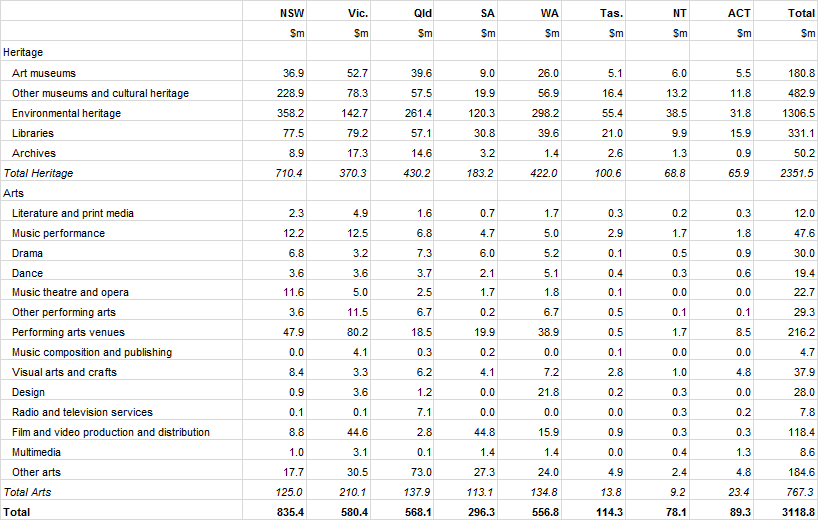Select the Art museums row label

44,73
